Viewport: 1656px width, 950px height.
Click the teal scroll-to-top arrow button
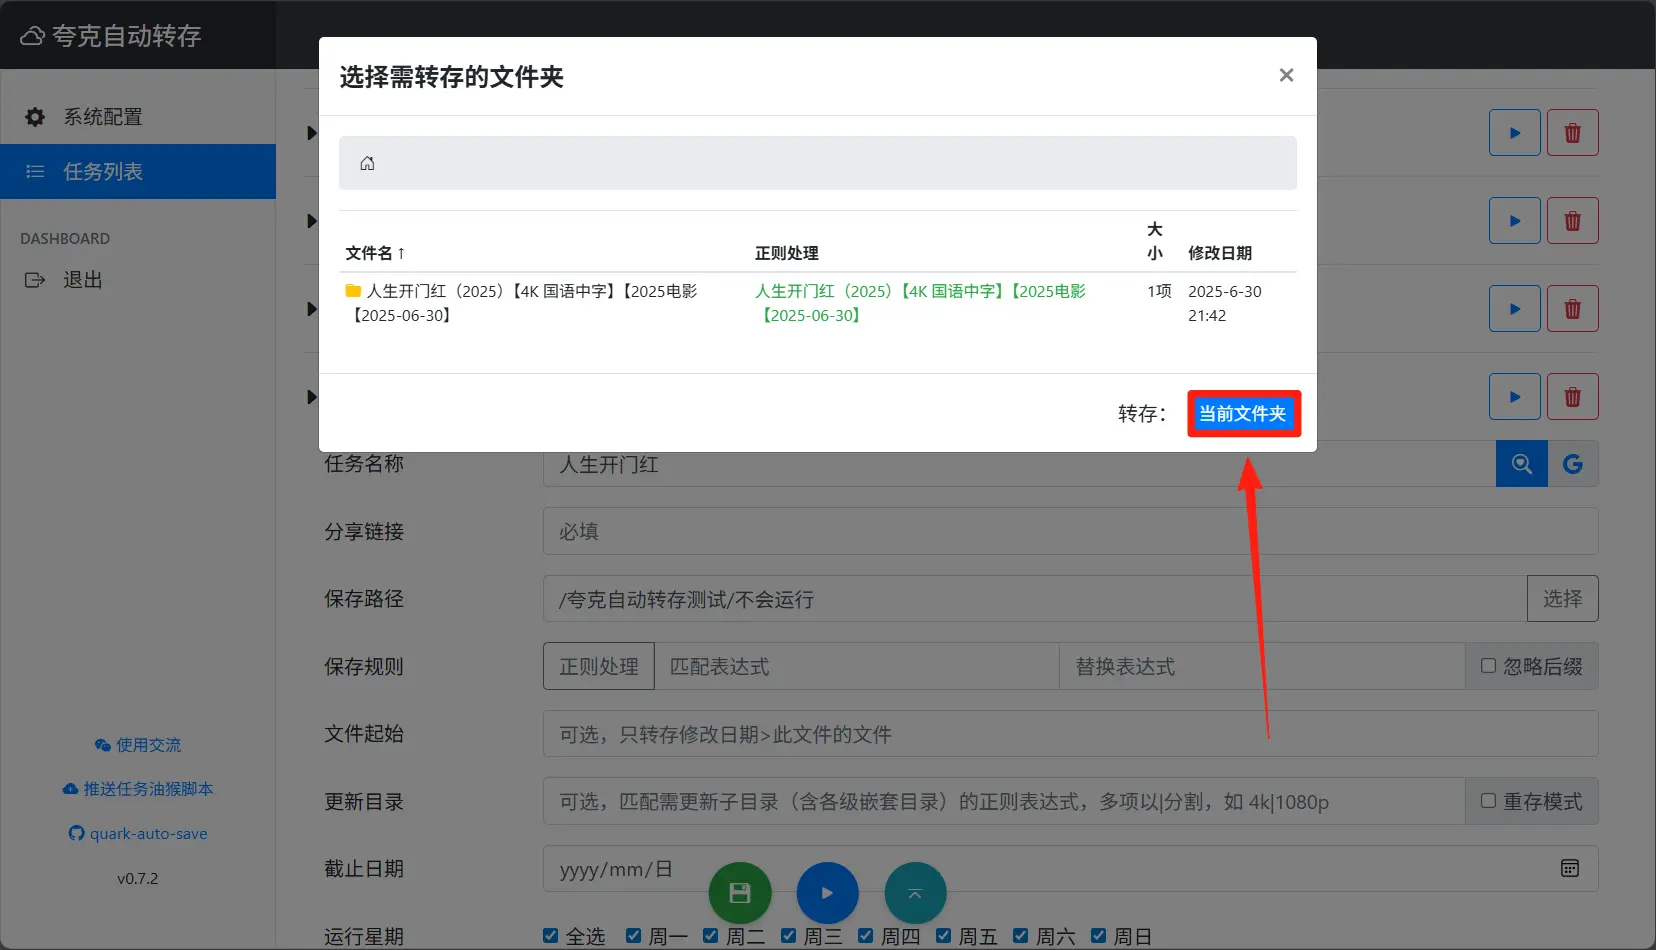pos(915,893)
